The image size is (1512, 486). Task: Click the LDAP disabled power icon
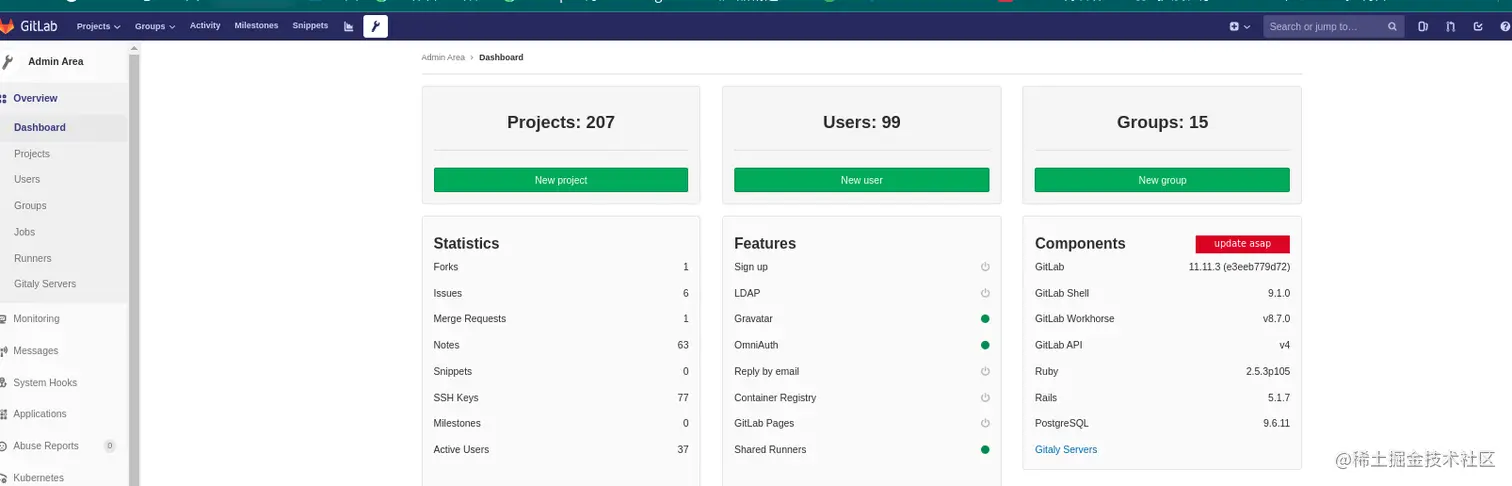click(x=985, y=293)
